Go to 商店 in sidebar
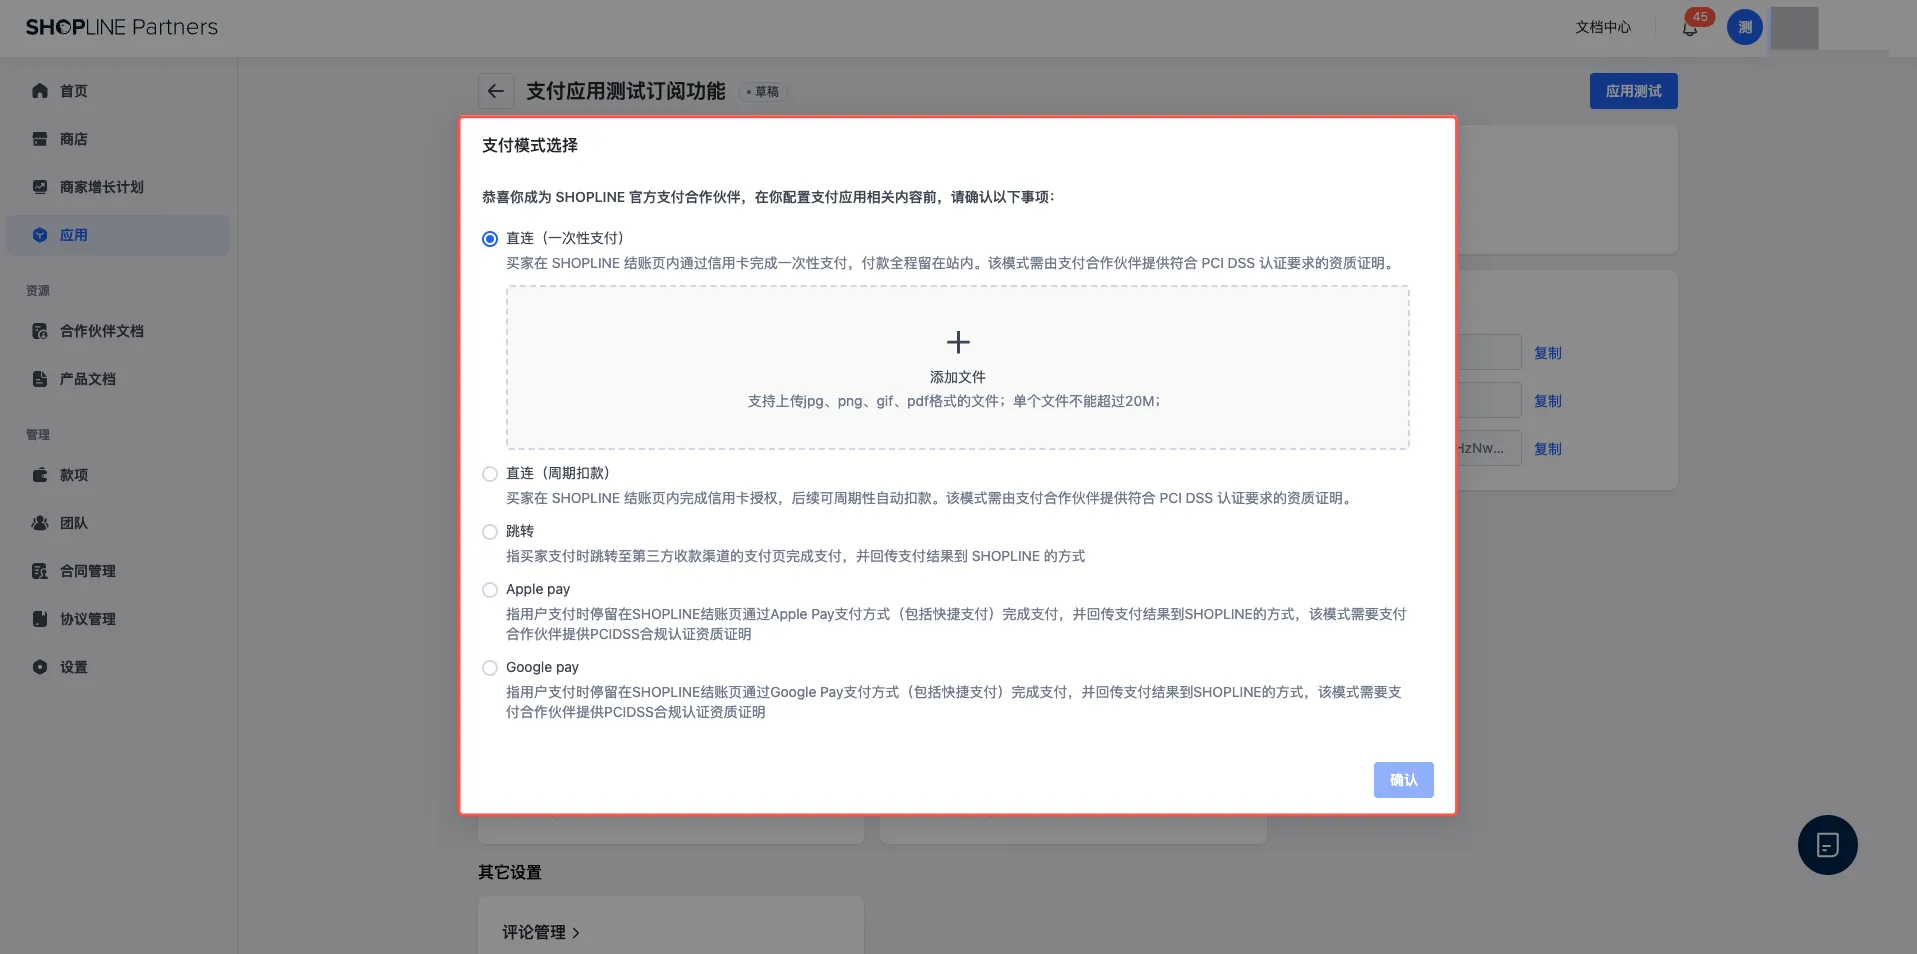This screenshot has width=1917, height=954. pos(118,139)
